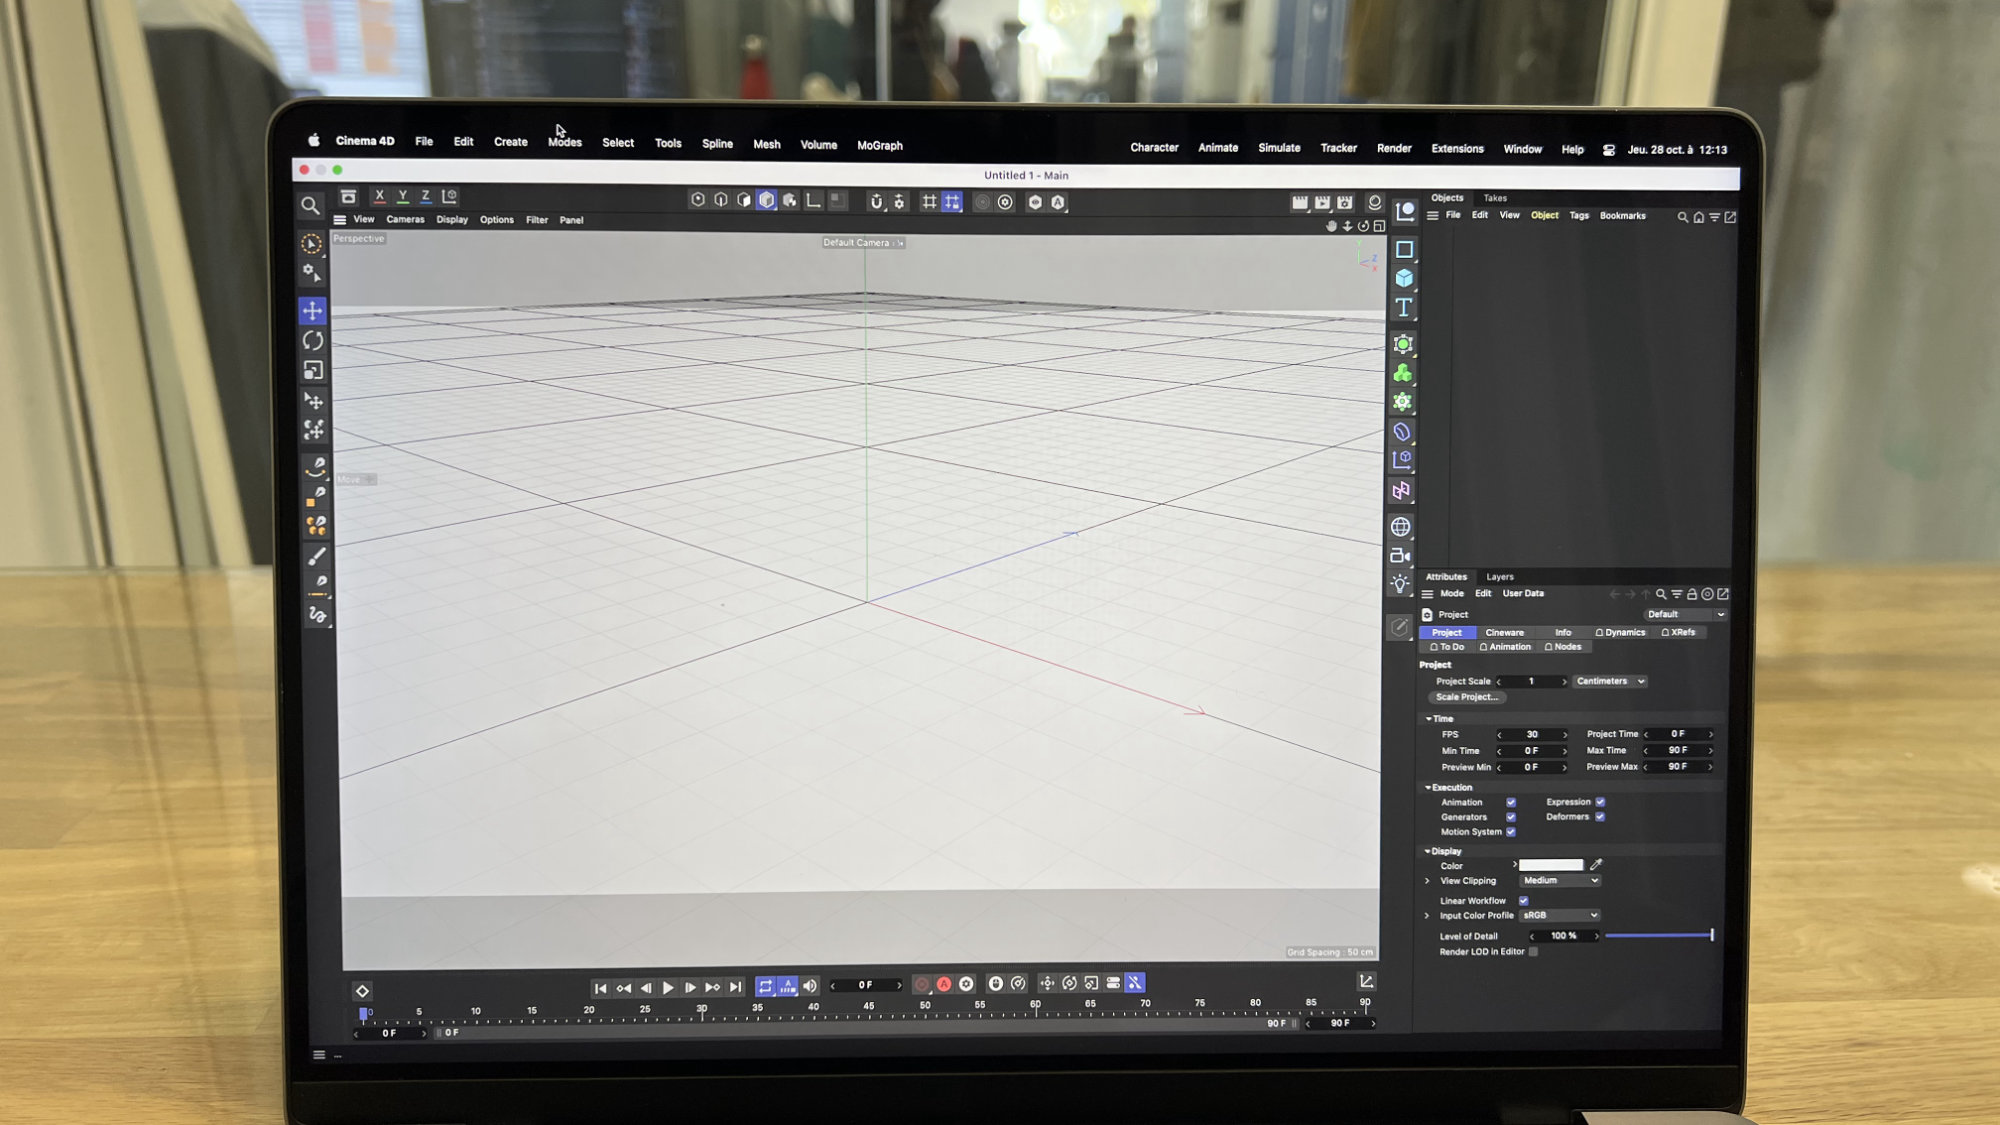
Task: Search in Objects manager magnifier icon
Action: coord(1683,217)
